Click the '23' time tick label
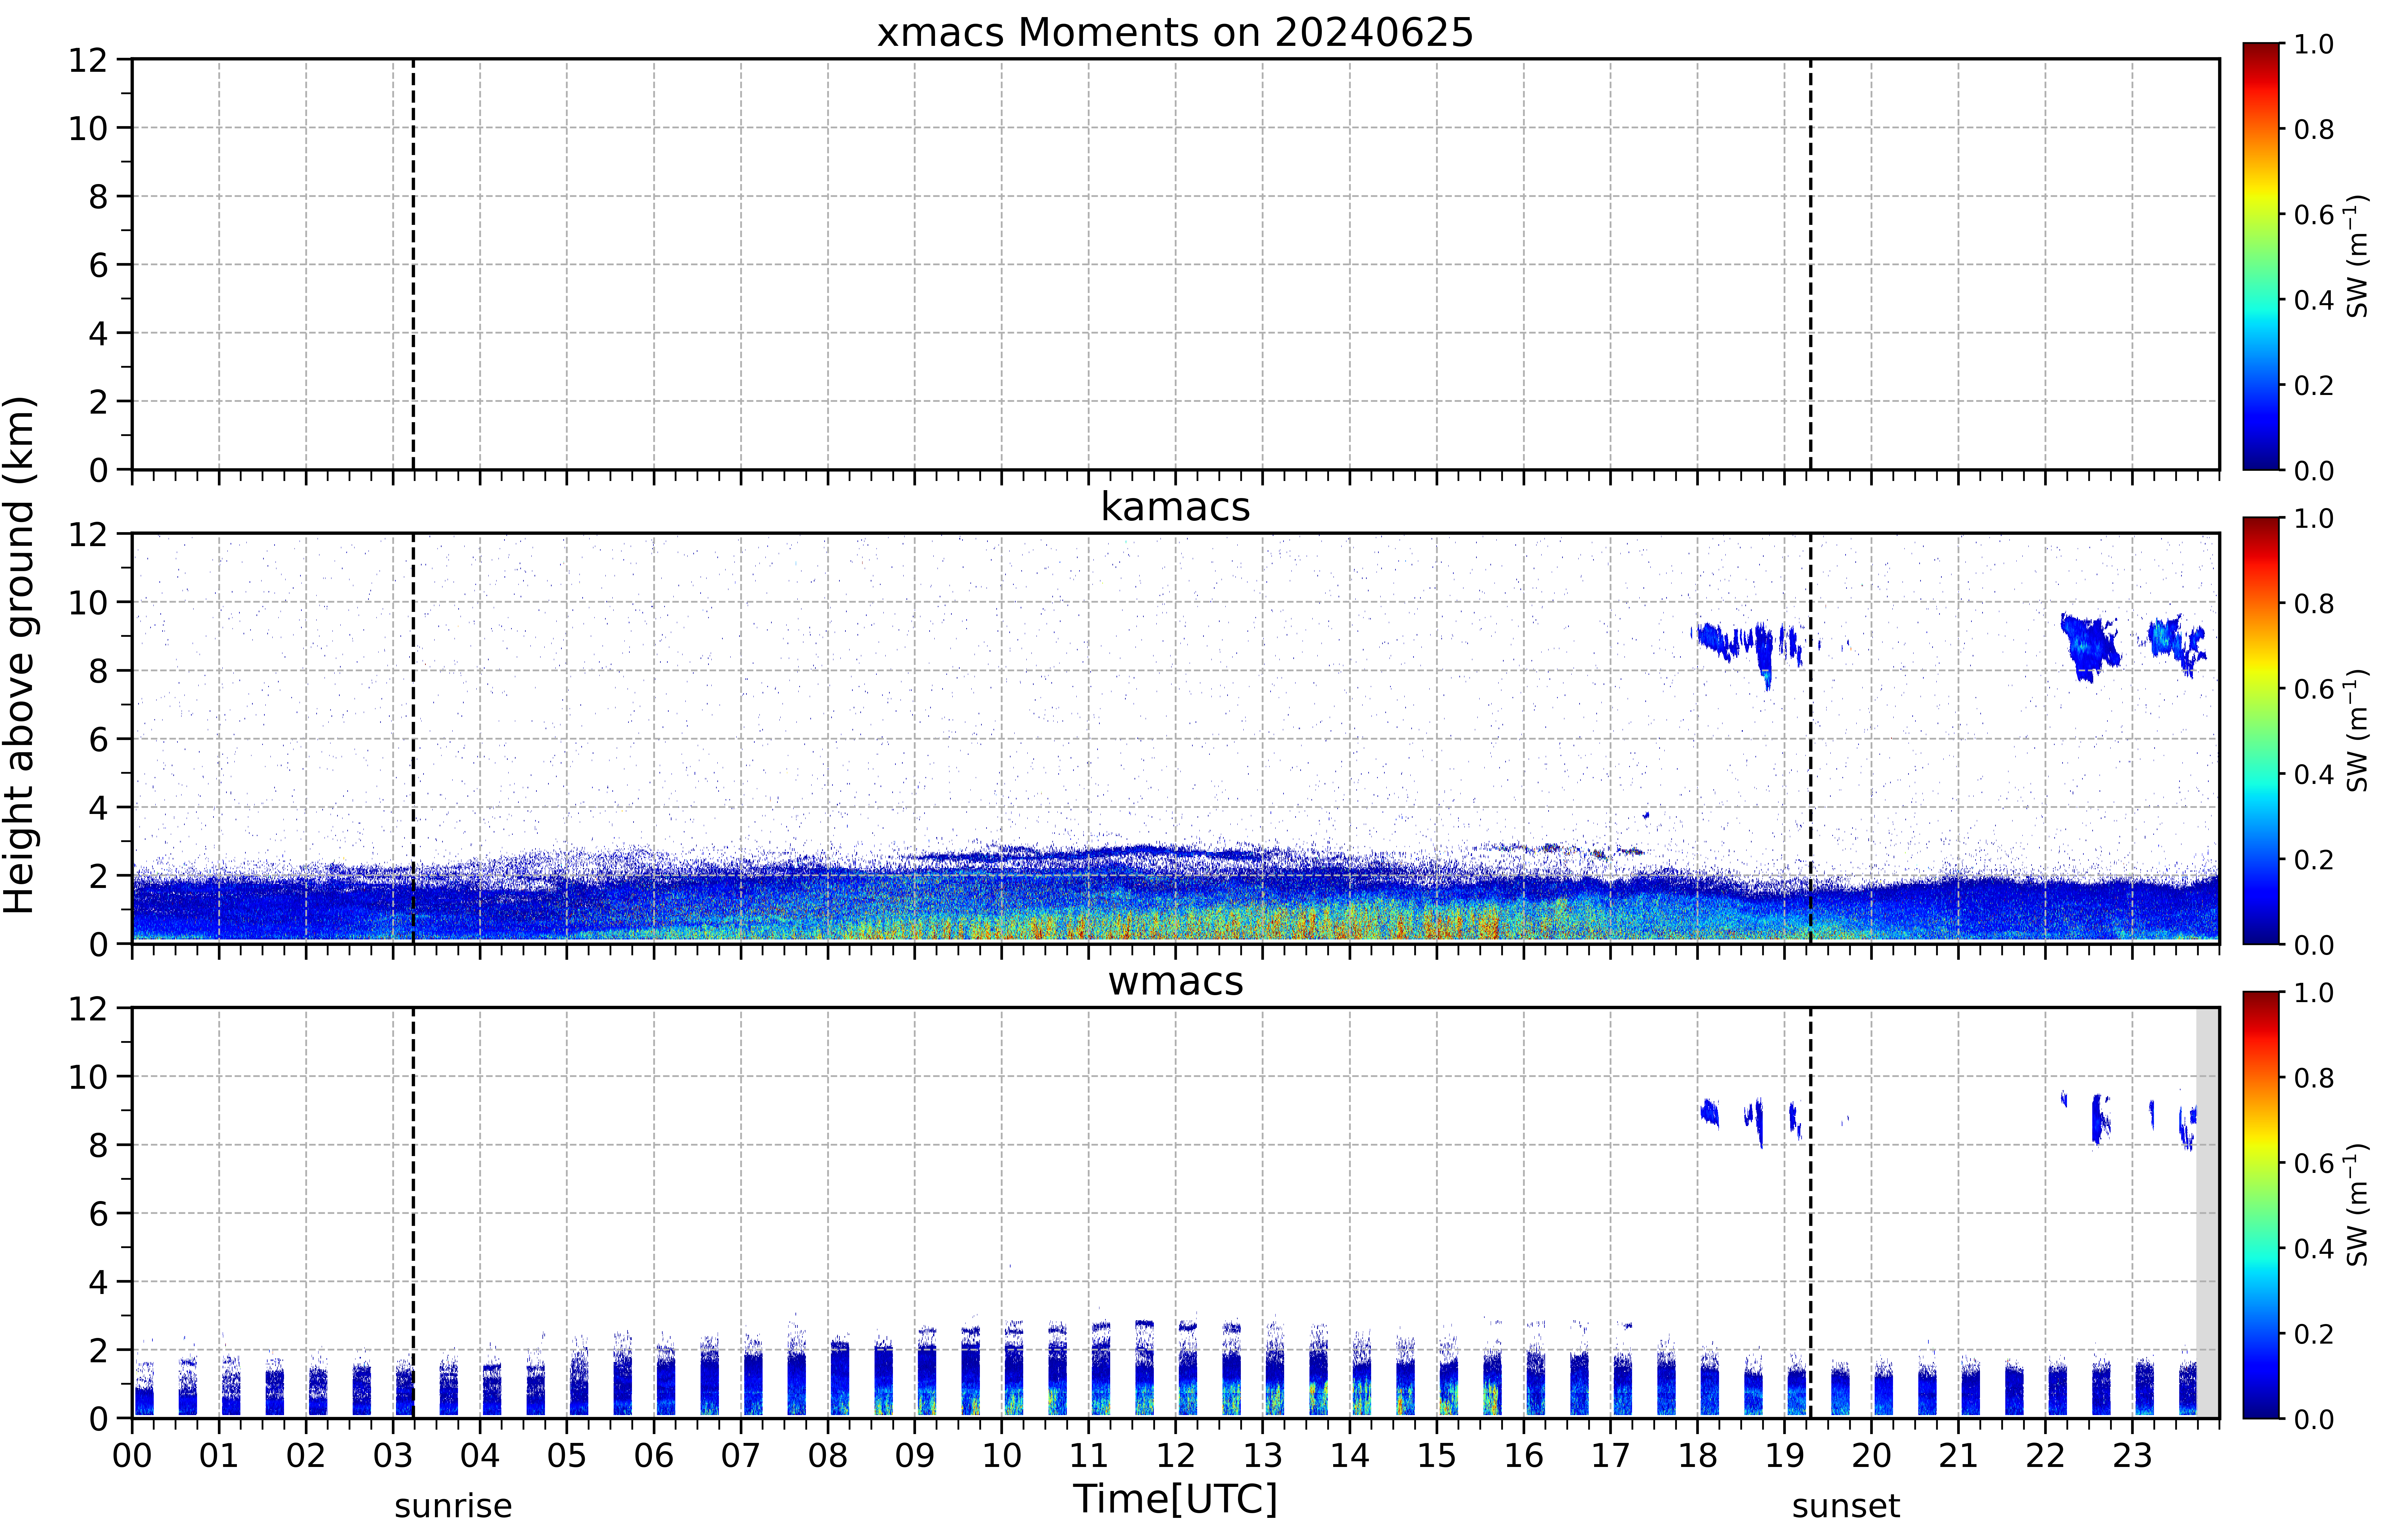This screenshot has height=1540, width=2388. click(2132, 1456)
